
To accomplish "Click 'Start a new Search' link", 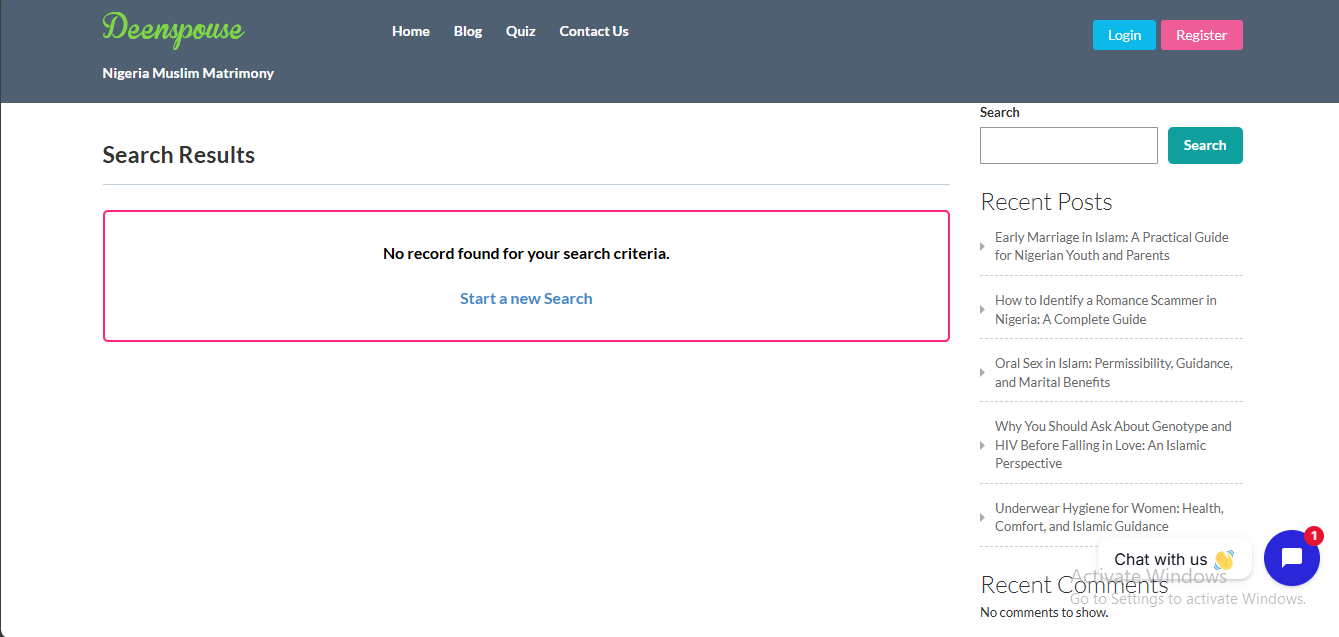I will (x=526, y=298).
